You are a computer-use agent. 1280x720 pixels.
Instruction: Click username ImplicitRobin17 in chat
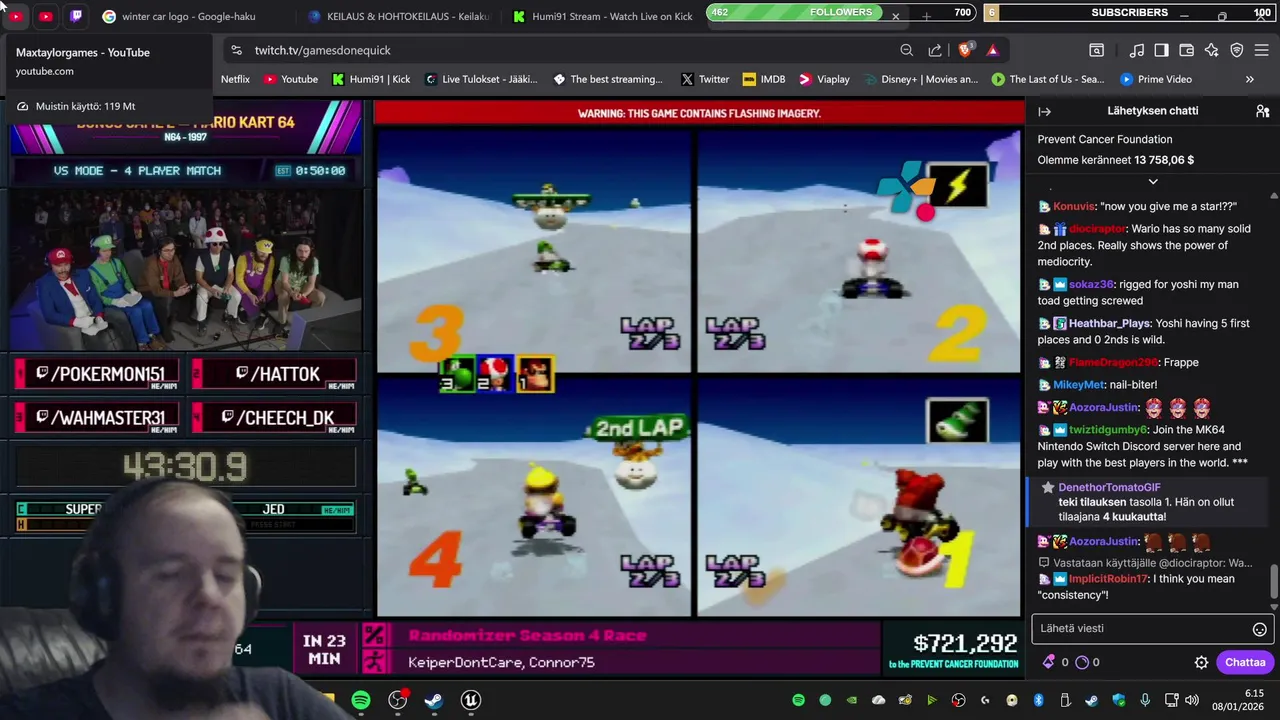point(1108,578)
